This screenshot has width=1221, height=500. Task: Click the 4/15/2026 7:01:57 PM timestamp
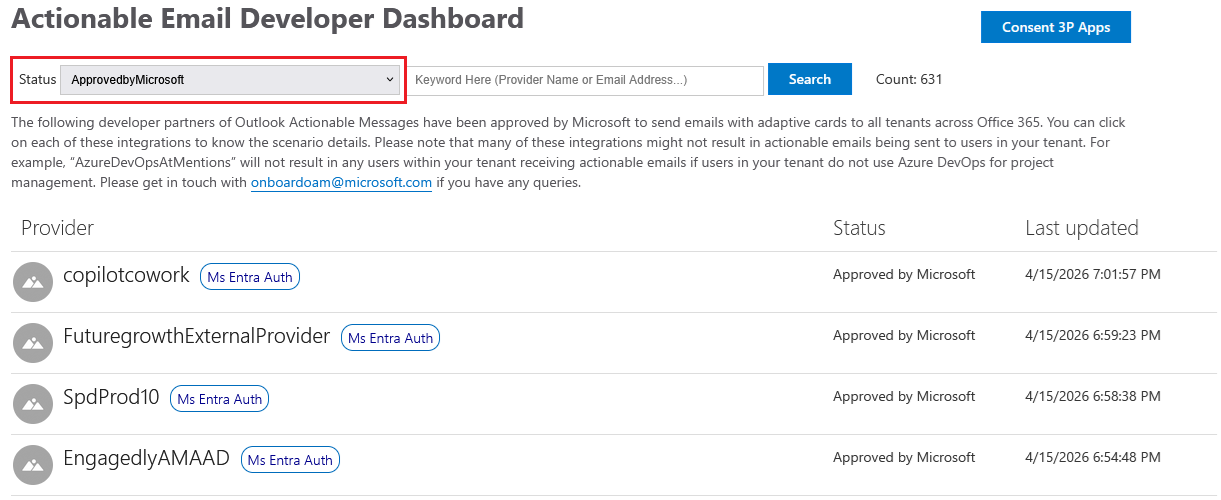coord(1093,274)
